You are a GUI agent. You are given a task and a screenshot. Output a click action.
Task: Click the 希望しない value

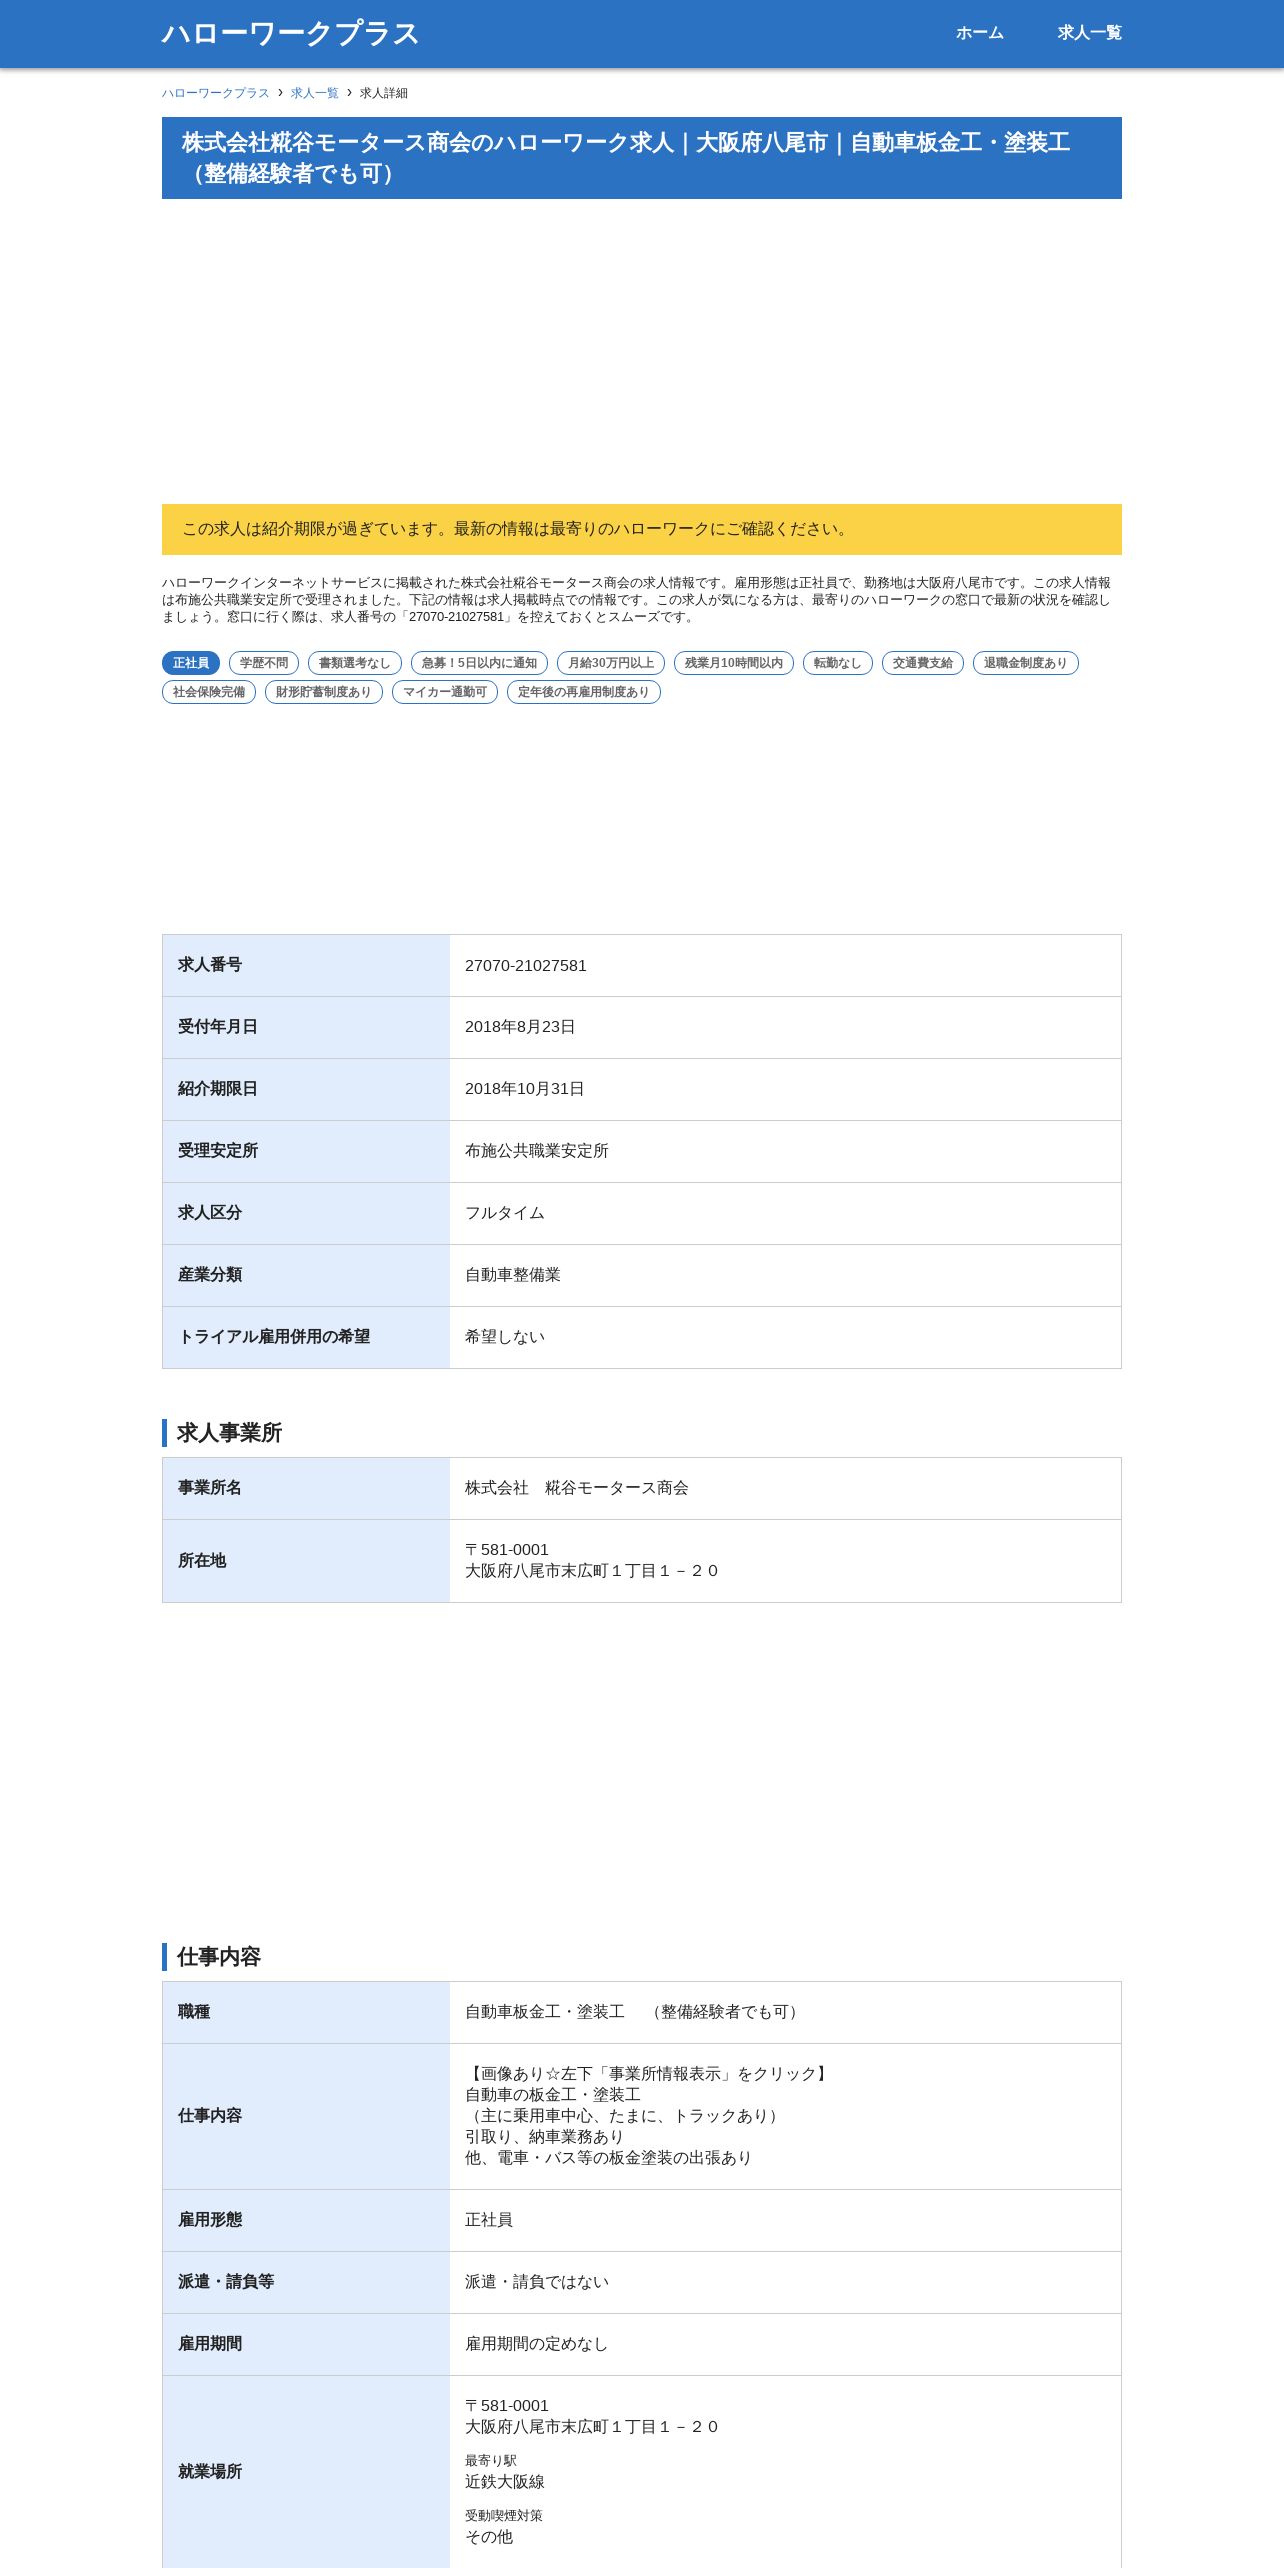(505, 1338)
